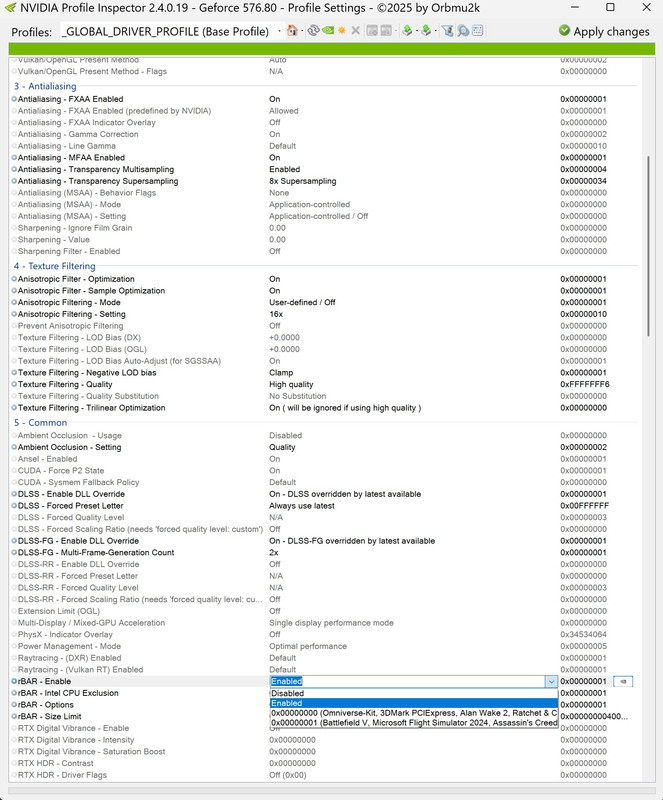Select 'Disabled' in the rBAR dropdown list
The width and height of the screenshot is (663, 800).
point(414,693)
